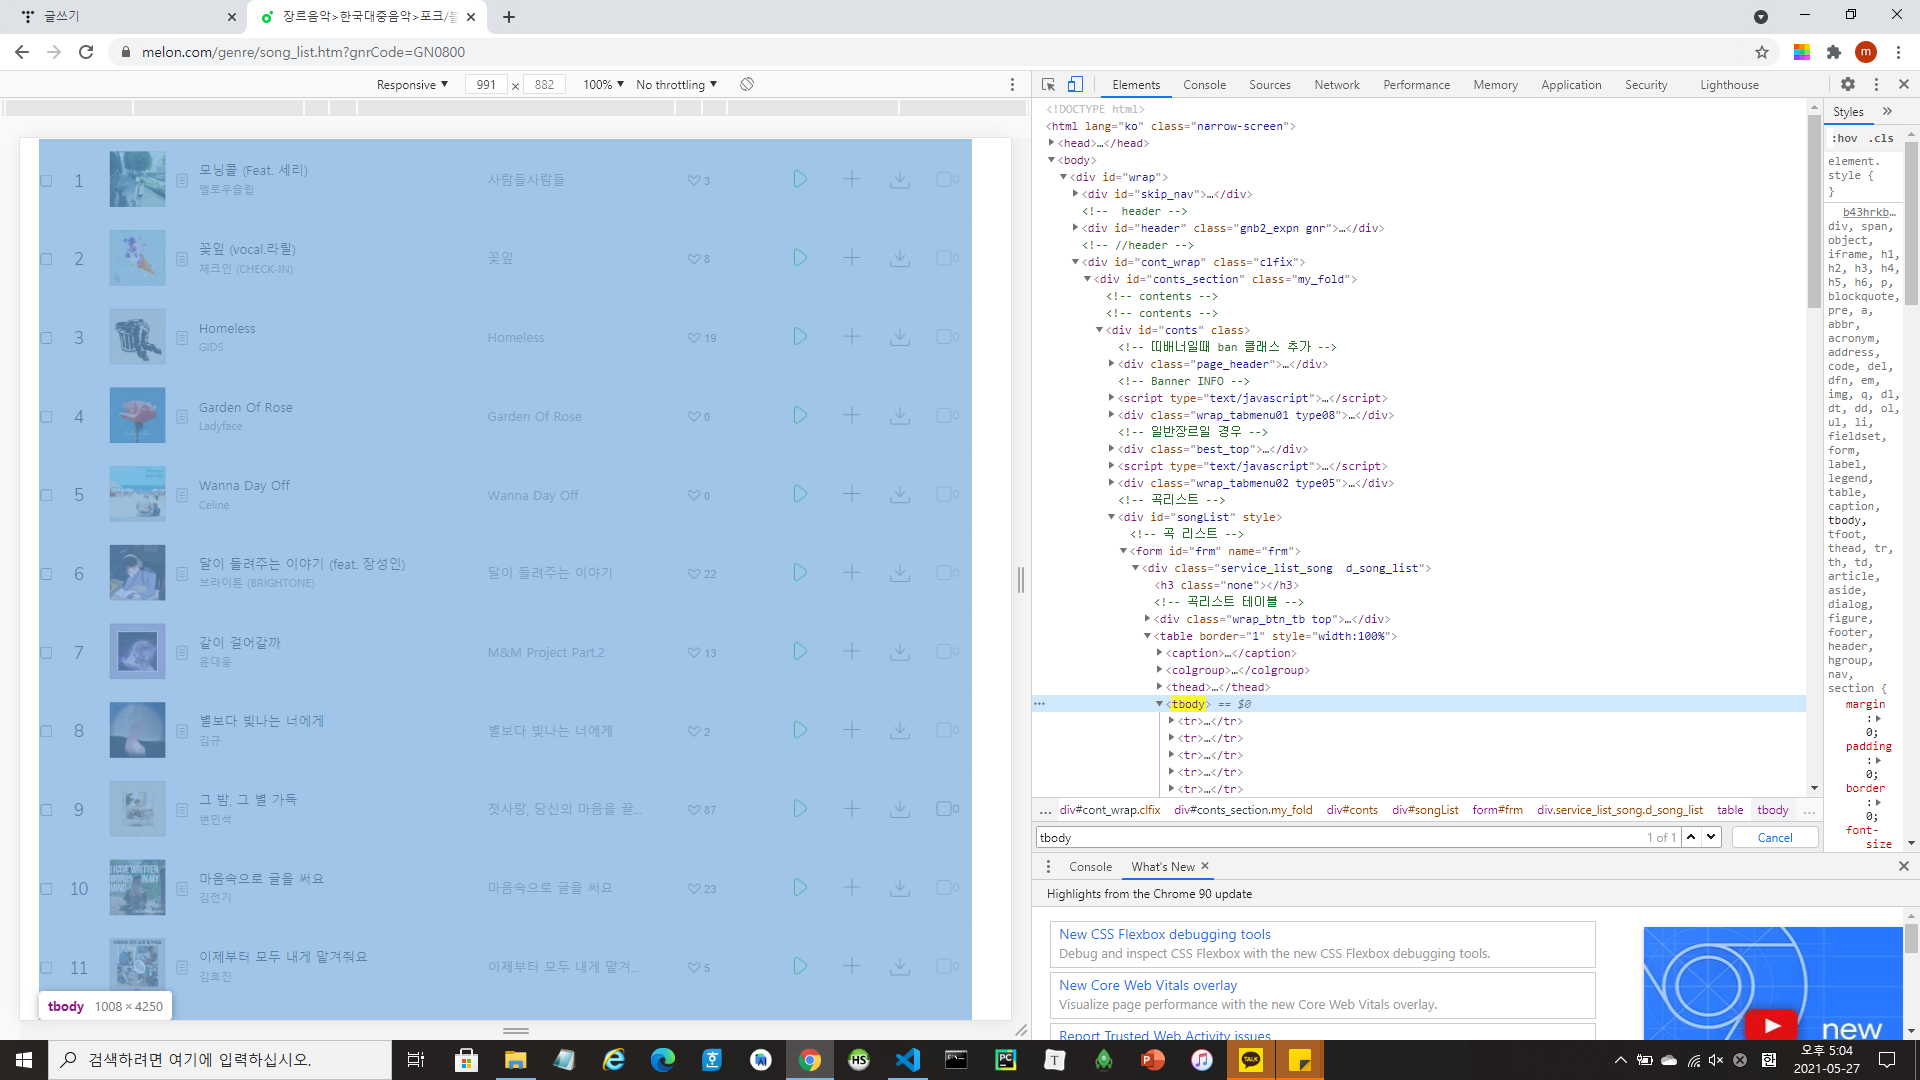Open the Lighthouse tab

1729,85
